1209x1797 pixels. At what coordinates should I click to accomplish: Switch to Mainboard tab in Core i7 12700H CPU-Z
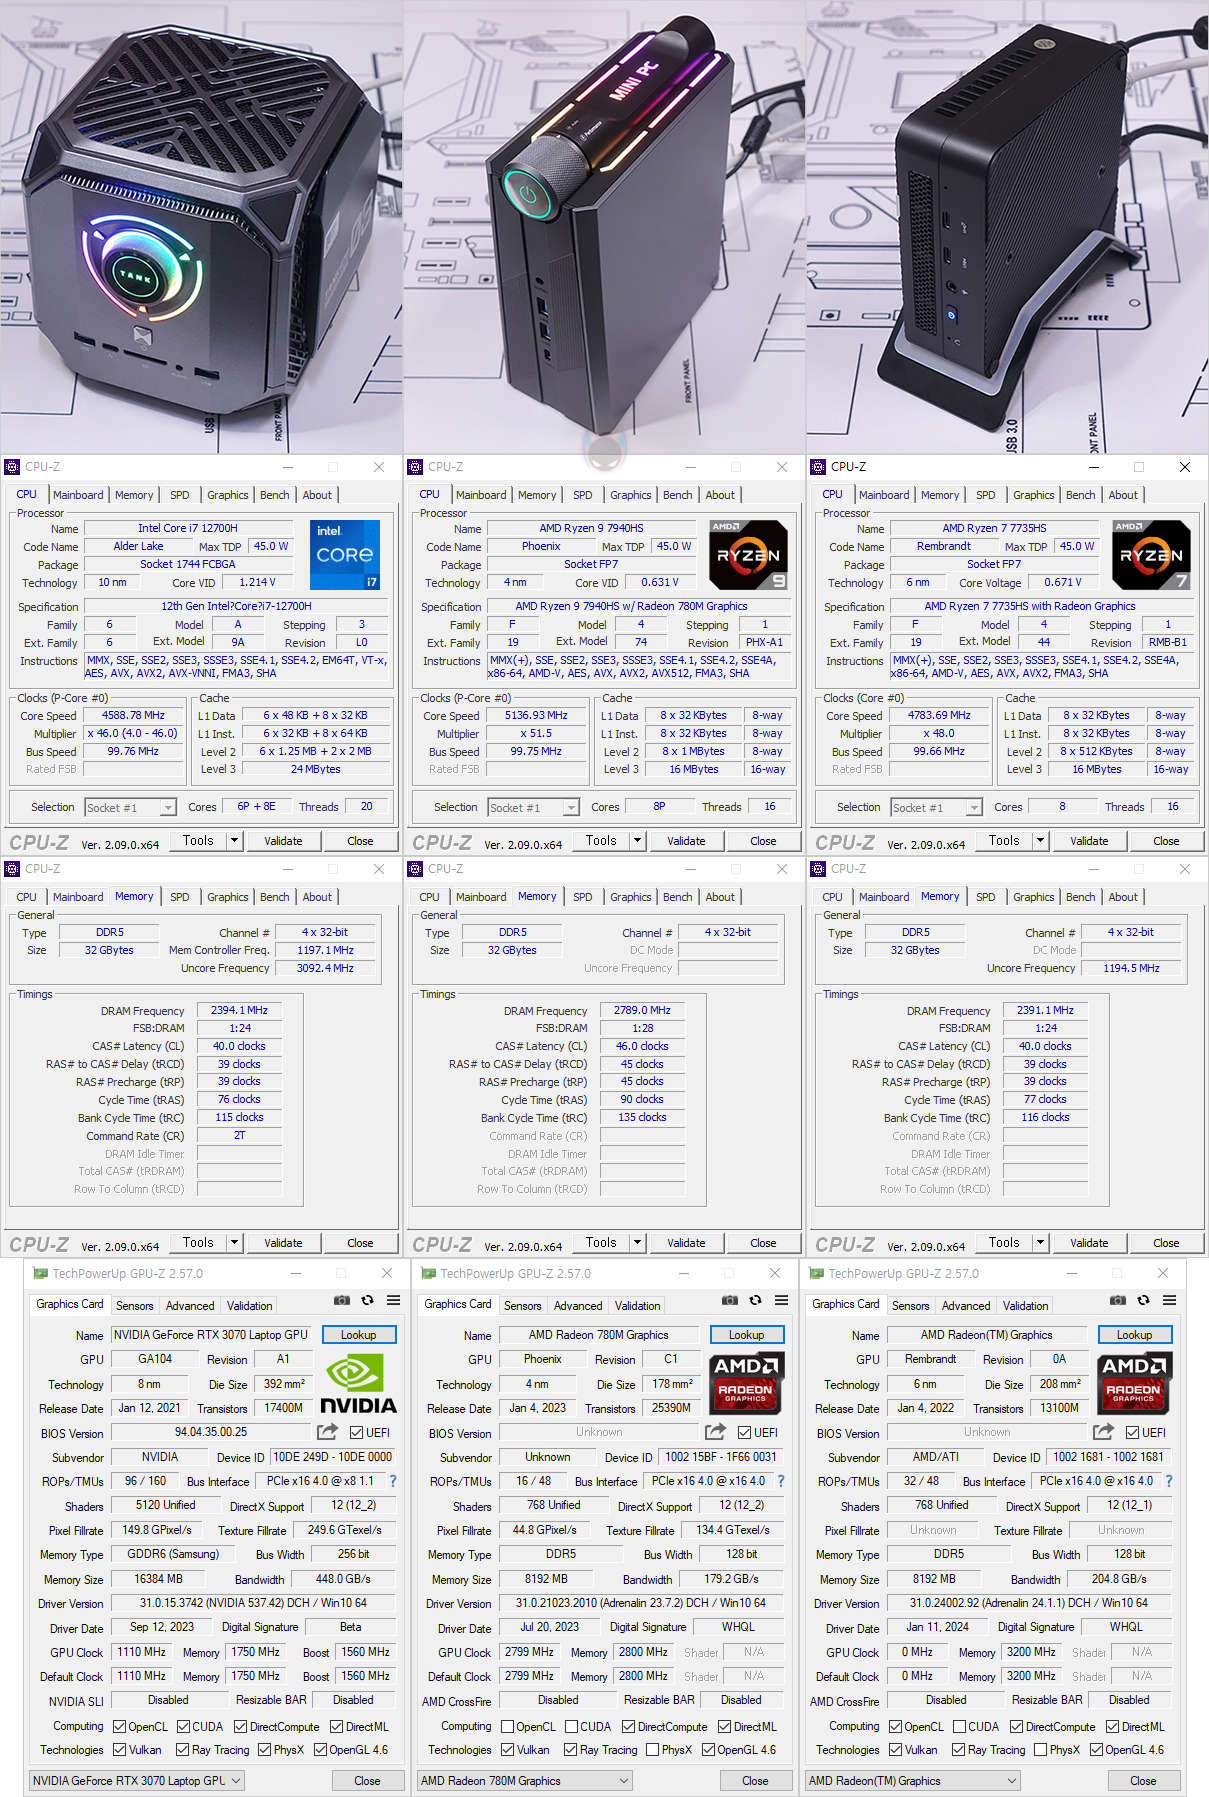tap(78, 495)
